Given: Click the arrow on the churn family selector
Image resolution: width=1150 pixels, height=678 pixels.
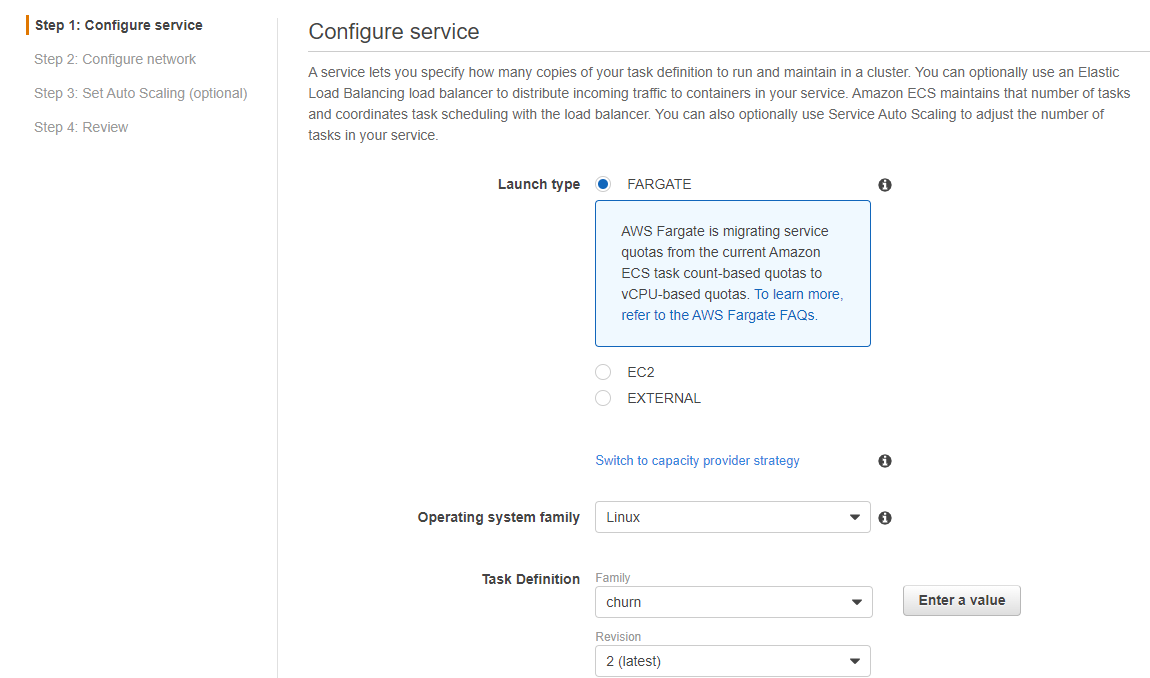Looking at the screenshot, I should (x=856, y=602).
